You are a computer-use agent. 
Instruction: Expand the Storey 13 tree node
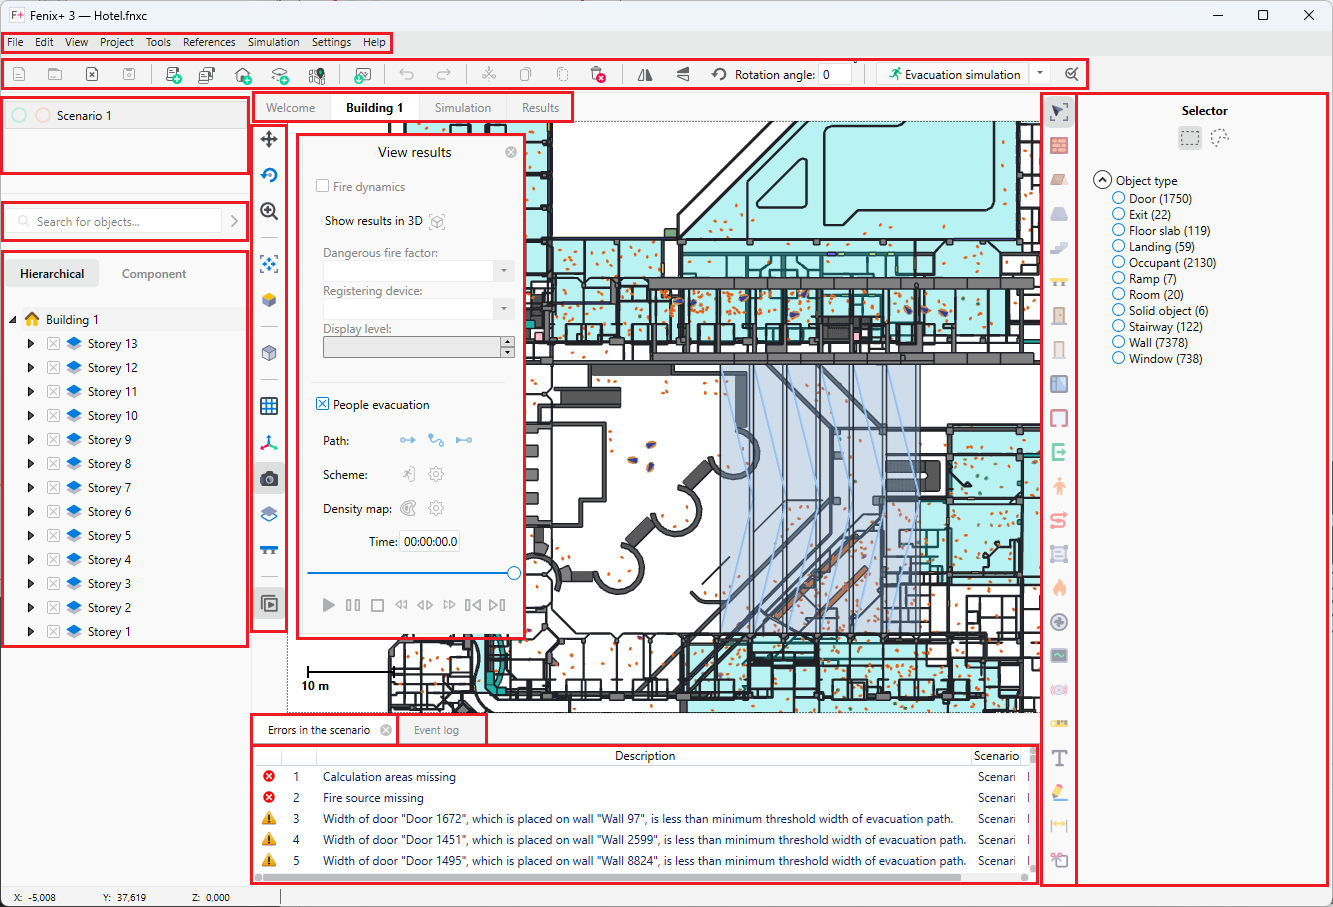[x=31, y=344]
